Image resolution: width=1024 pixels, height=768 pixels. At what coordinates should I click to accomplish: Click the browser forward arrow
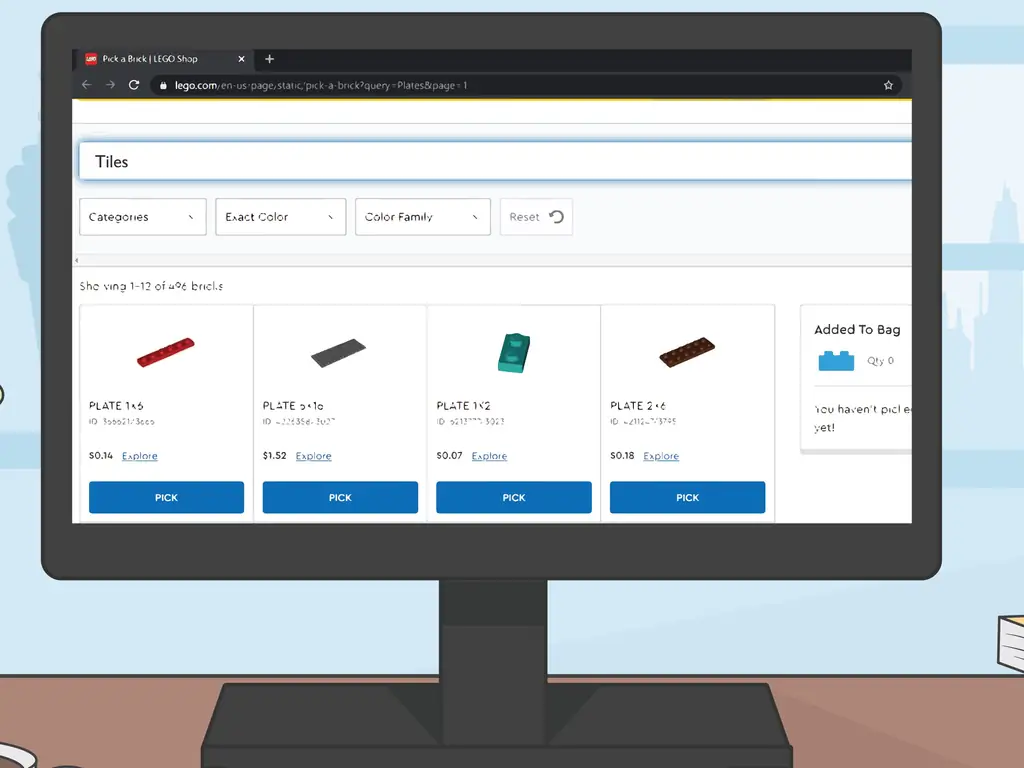pyautogui.click(x=110, y=85)
